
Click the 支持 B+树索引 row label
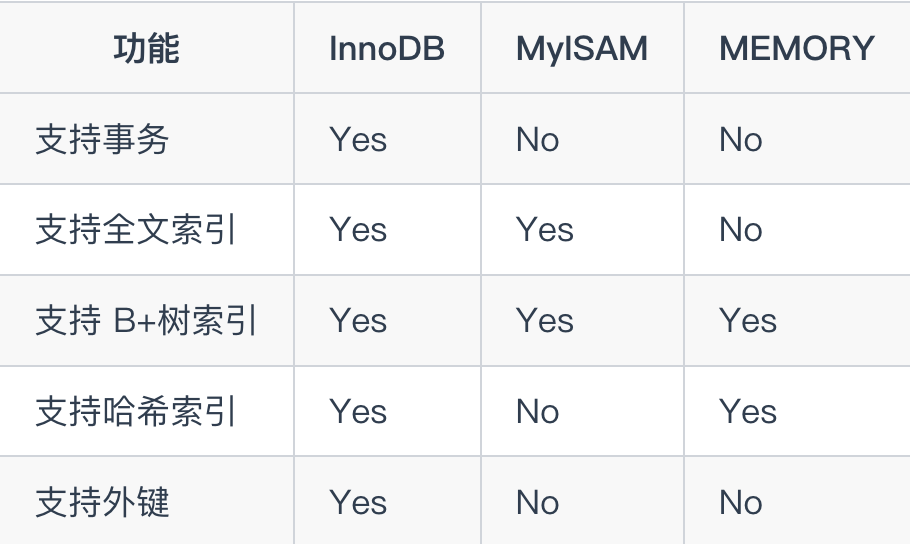pos(146,320)
